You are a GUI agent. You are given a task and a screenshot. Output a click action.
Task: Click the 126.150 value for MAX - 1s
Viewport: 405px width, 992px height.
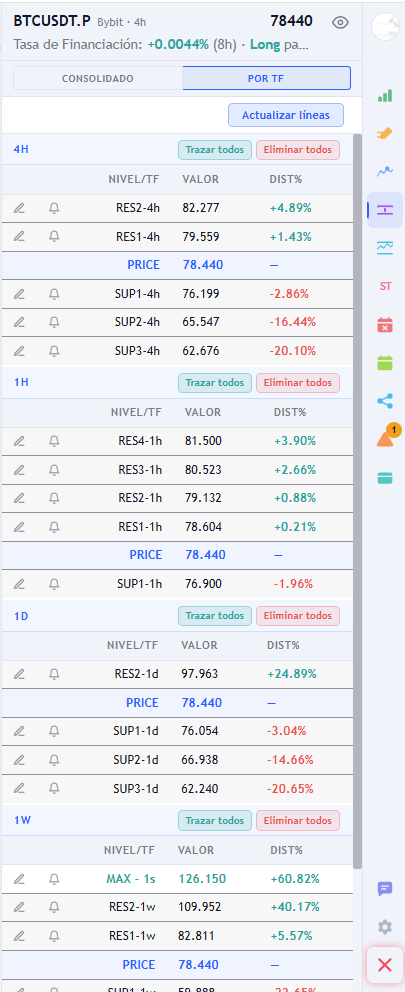202,879
